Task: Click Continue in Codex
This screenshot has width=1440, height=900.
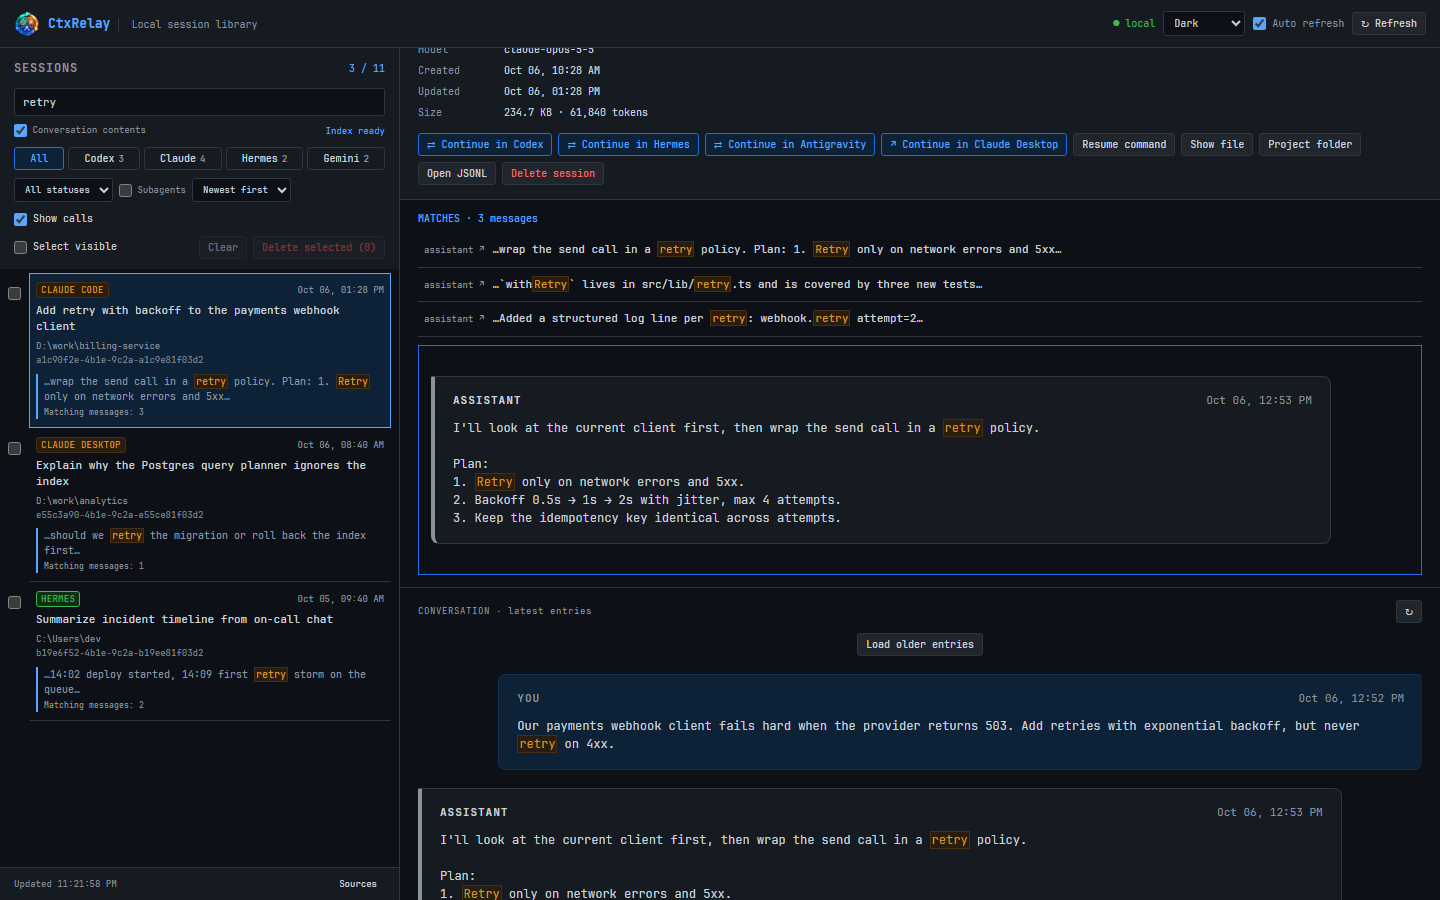Action: click(x=485, y=145)
